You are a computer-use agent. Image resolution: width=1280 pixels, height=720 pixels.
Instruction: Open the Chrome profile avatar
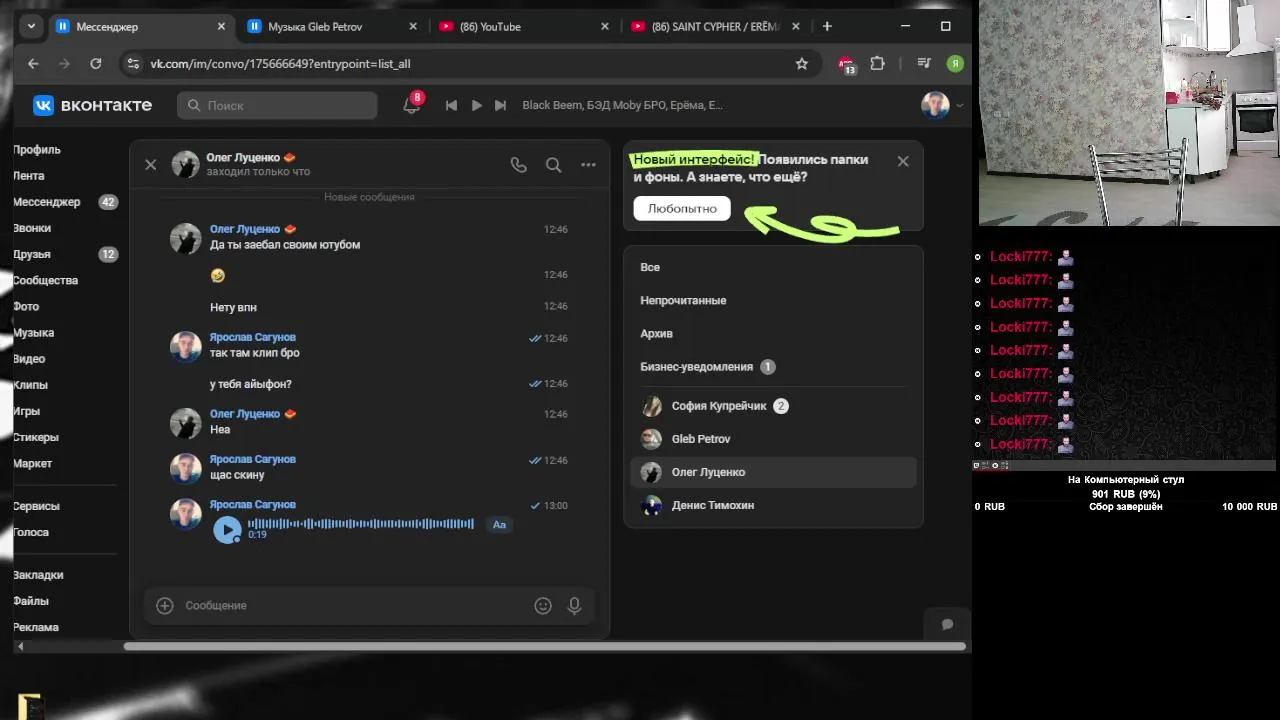click(955, 63)
